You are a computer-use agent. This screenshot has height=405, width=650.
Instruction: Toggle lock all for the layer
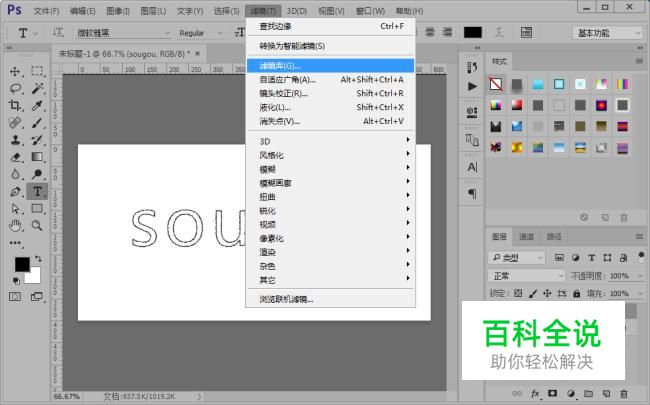coord(577,293)
